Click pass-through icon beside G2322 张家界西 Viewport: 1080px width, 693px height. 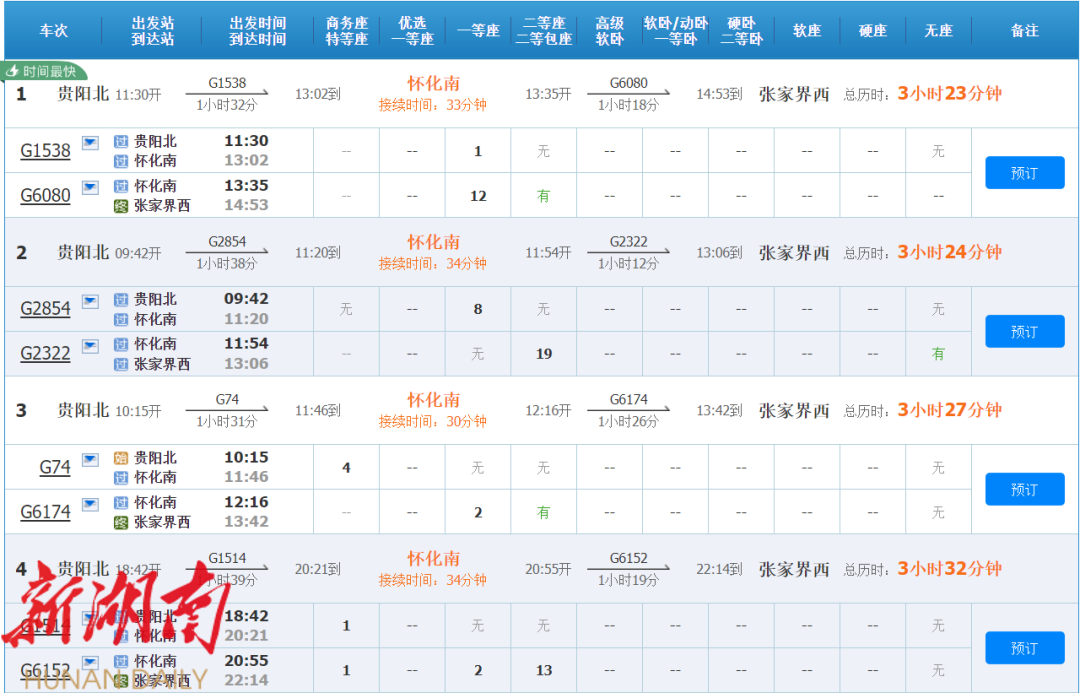tap(121, 364)
